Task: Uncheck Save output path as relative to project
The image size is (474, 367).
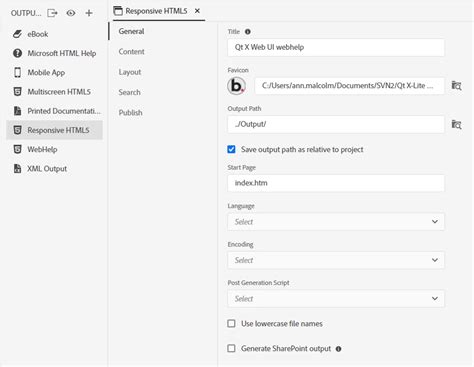Action: tap(231, 149)
